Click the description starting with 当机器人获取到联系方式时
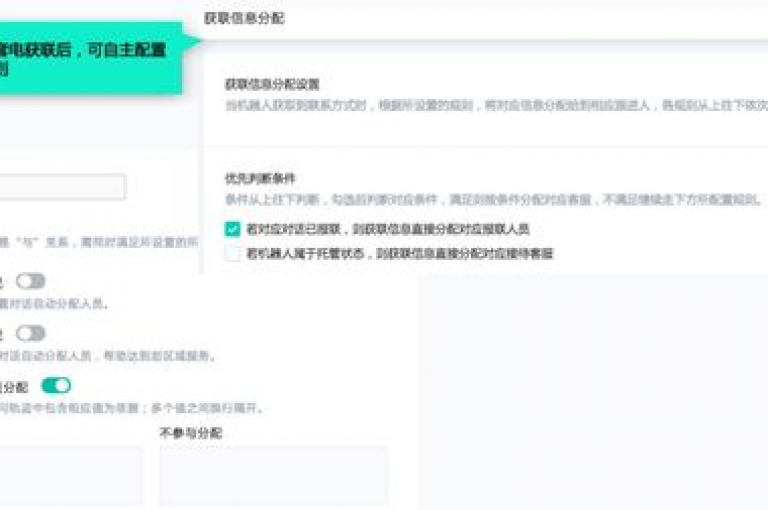The image size is (768, 510). 496,105
